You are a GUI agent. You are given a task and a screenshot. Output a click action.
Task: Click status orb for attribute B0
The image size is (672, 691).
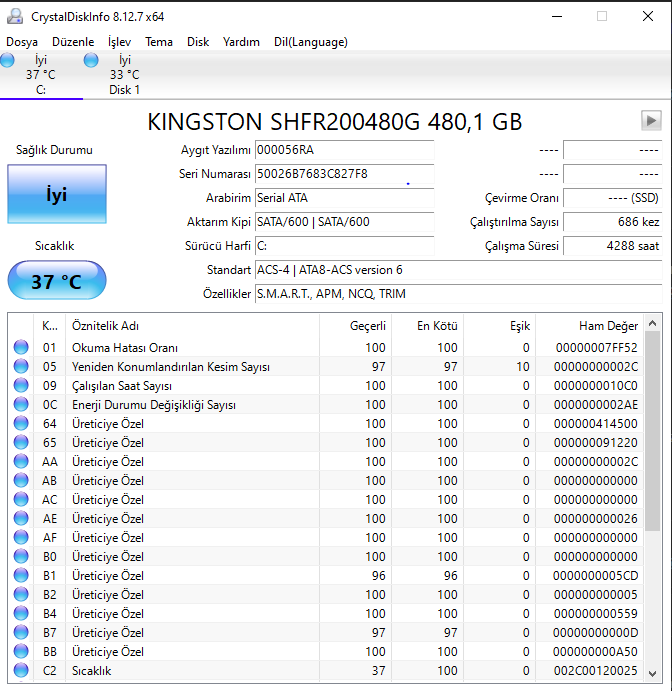21,556
